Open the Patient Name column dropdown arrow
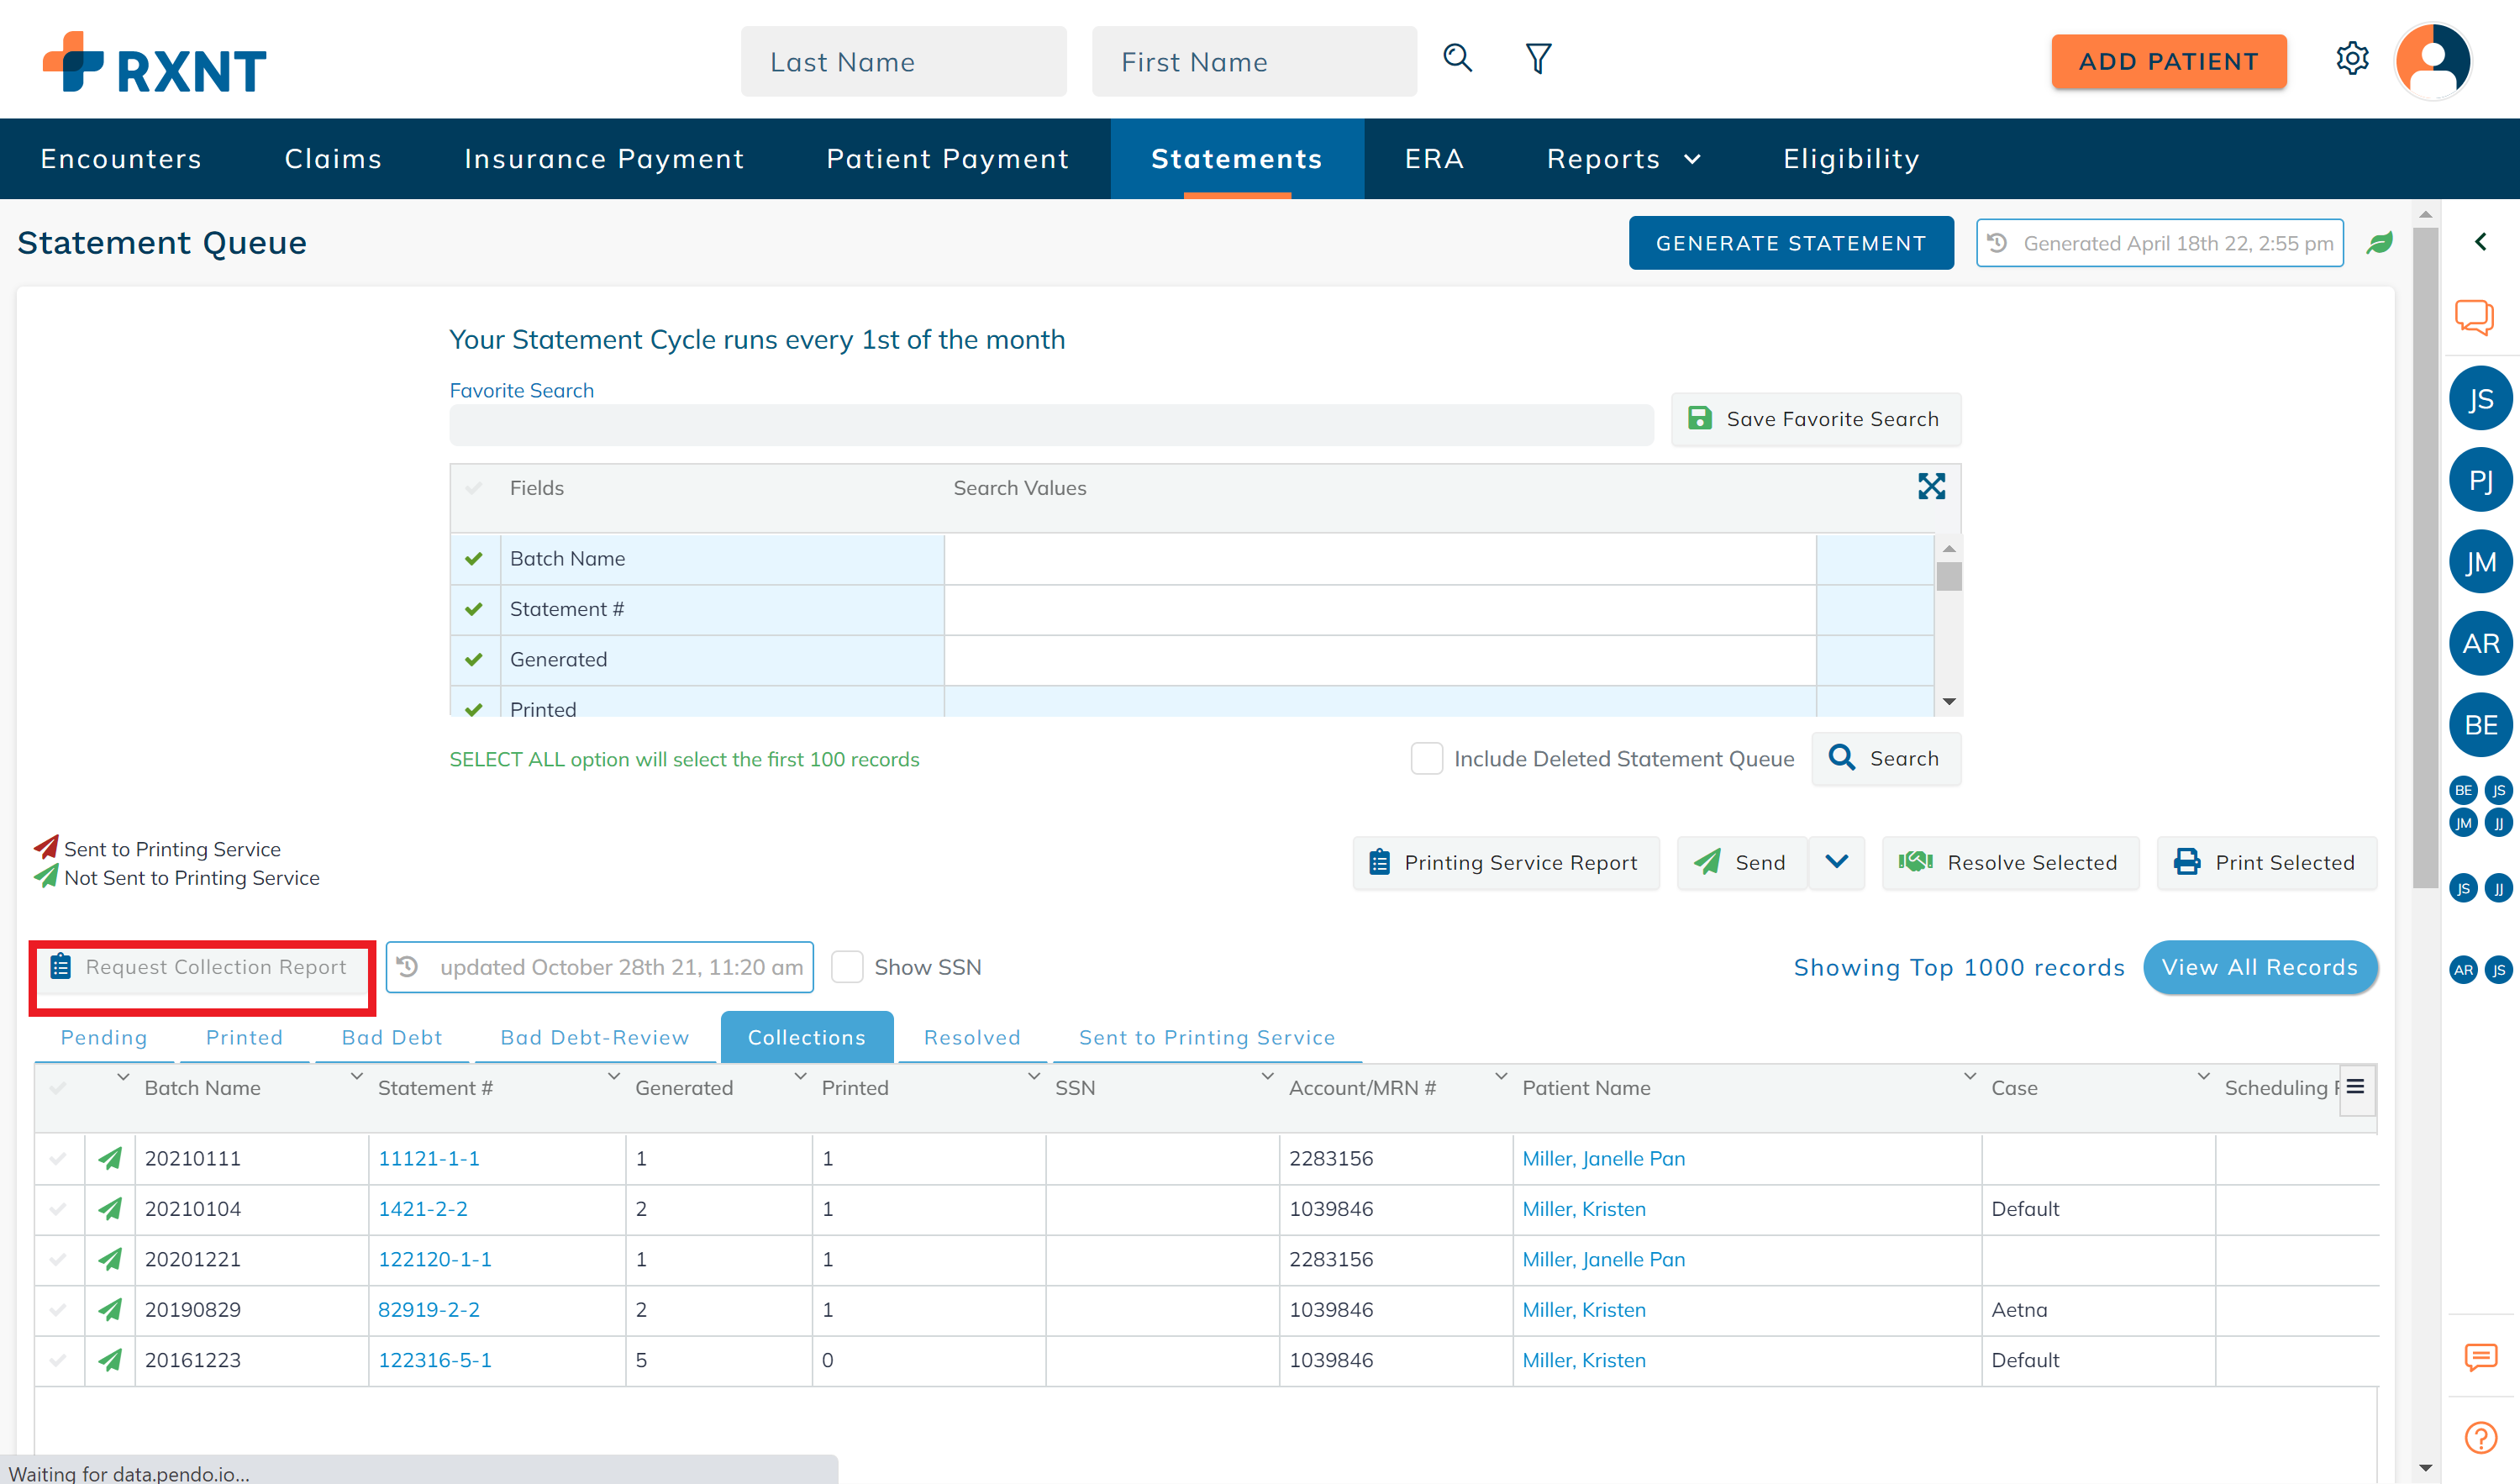This screenshot has height=1484, width=2520. (1969, 1076)
